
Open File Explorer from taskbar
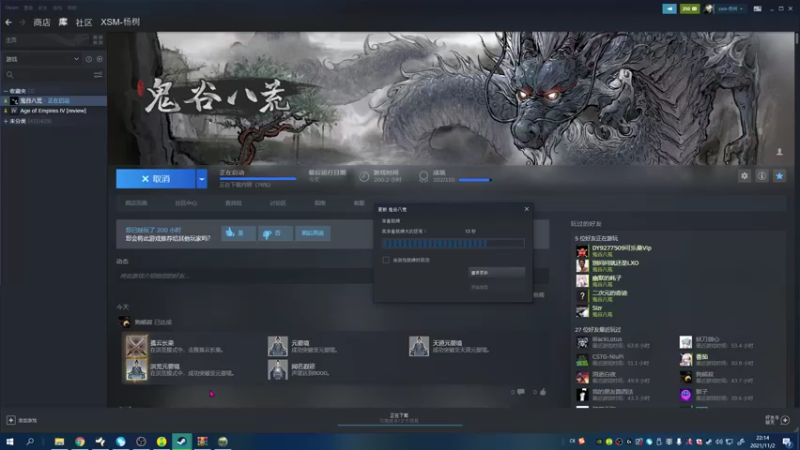59,441
